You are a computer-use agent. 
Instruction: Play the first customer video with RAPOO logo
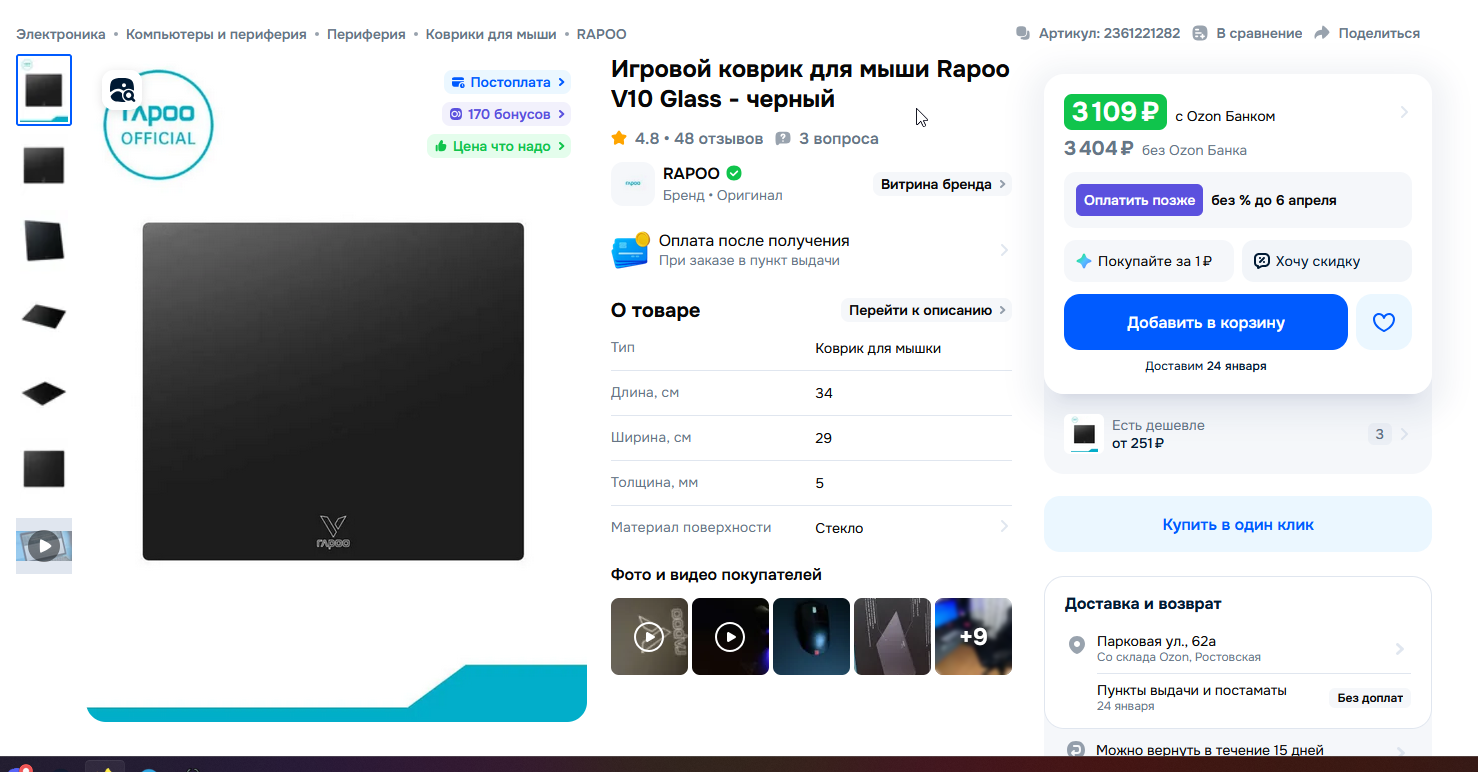pyautogui.click(x=649, y=636)
